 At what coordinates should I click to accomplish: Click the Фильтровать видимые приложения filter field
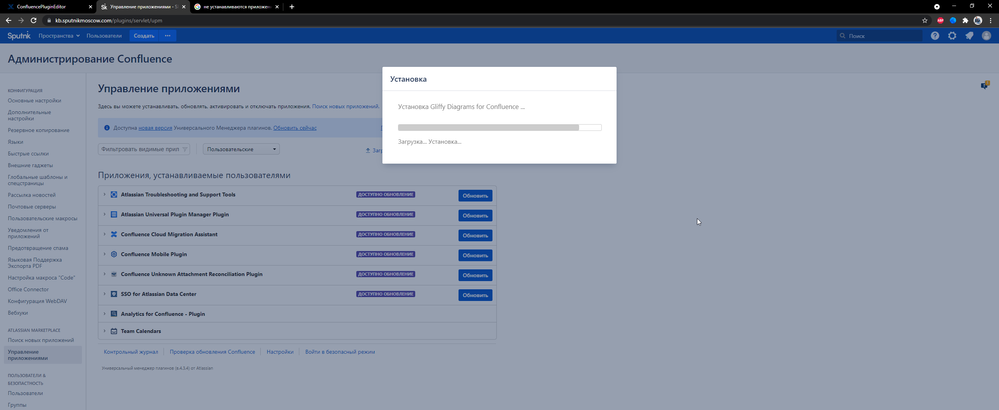point(144,149)
